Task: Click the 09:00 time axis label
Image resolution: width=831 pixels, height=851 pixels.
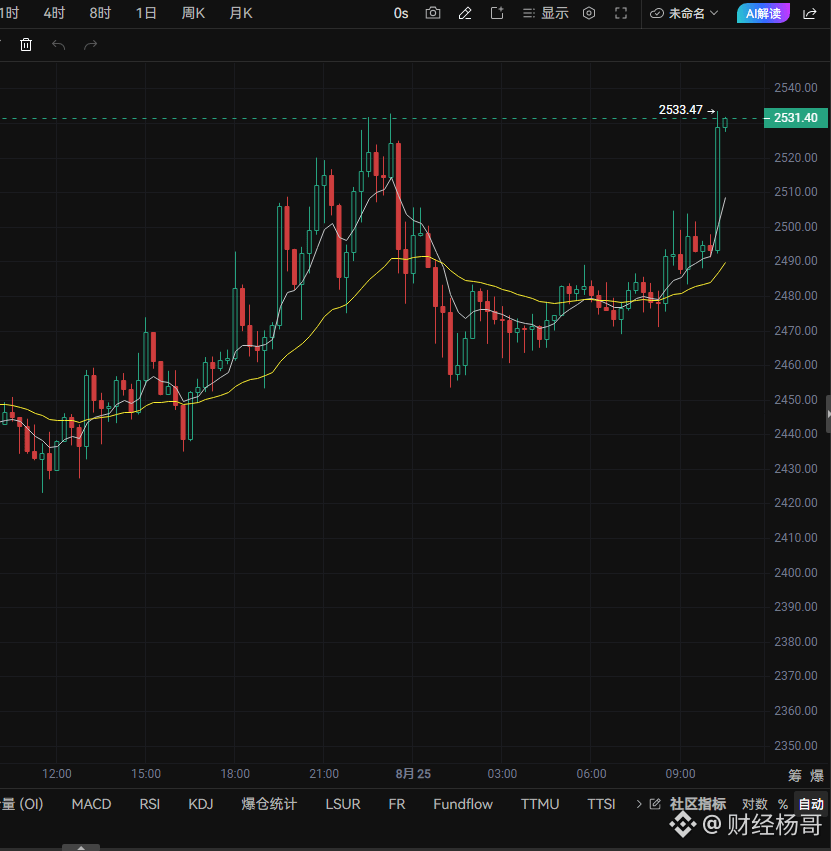Action: coord(680,773)
